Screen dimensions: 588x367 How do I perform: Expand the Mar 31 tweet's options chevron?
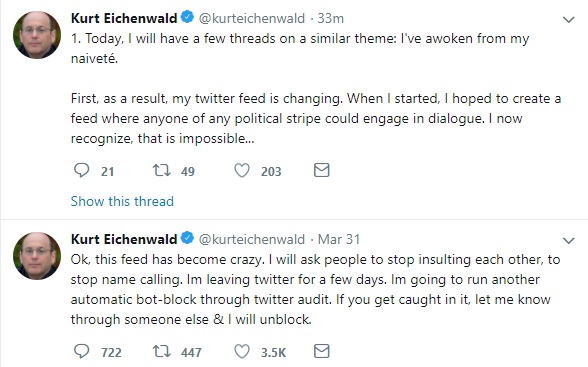coord(569,240)
